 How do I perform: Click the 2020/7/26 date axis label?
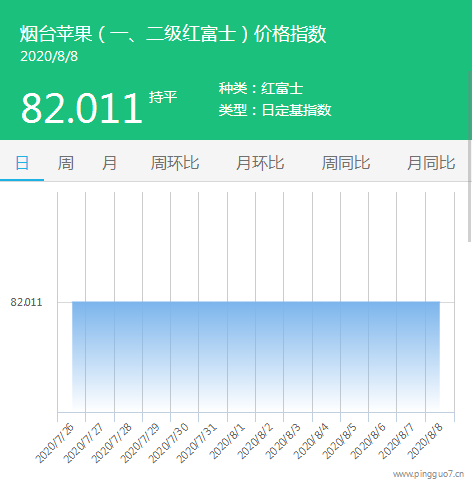(x=54, y=443)
